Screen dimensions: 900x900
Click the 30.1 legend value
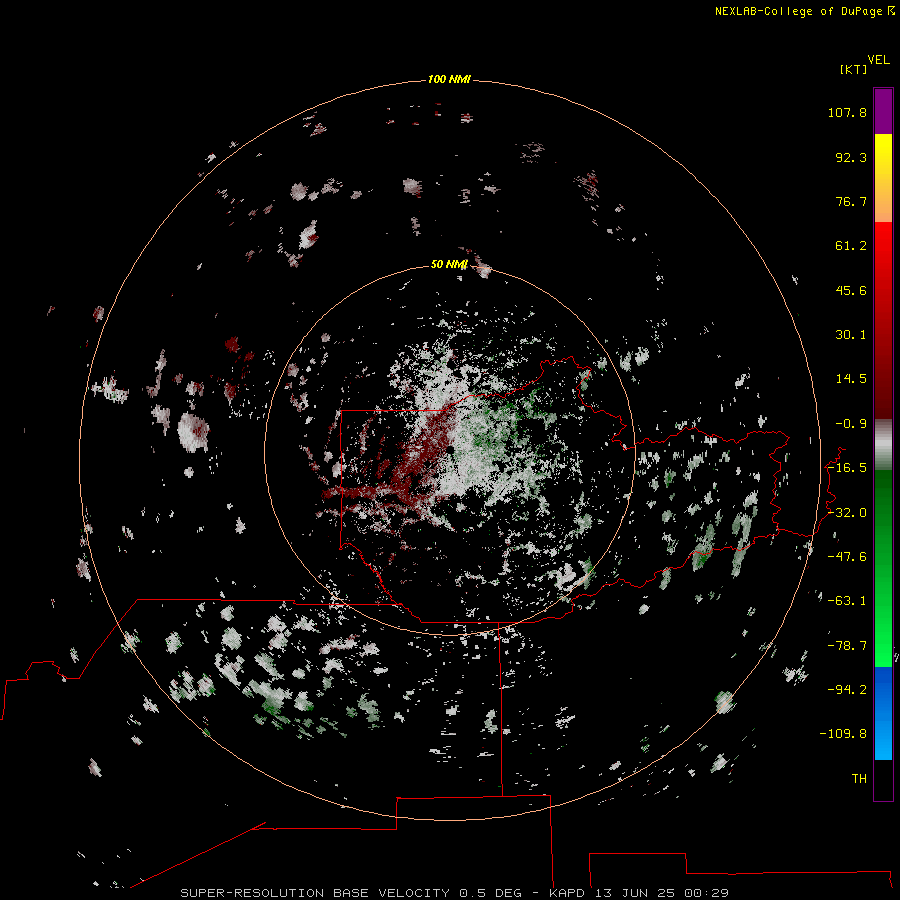[x=851, y=335]
